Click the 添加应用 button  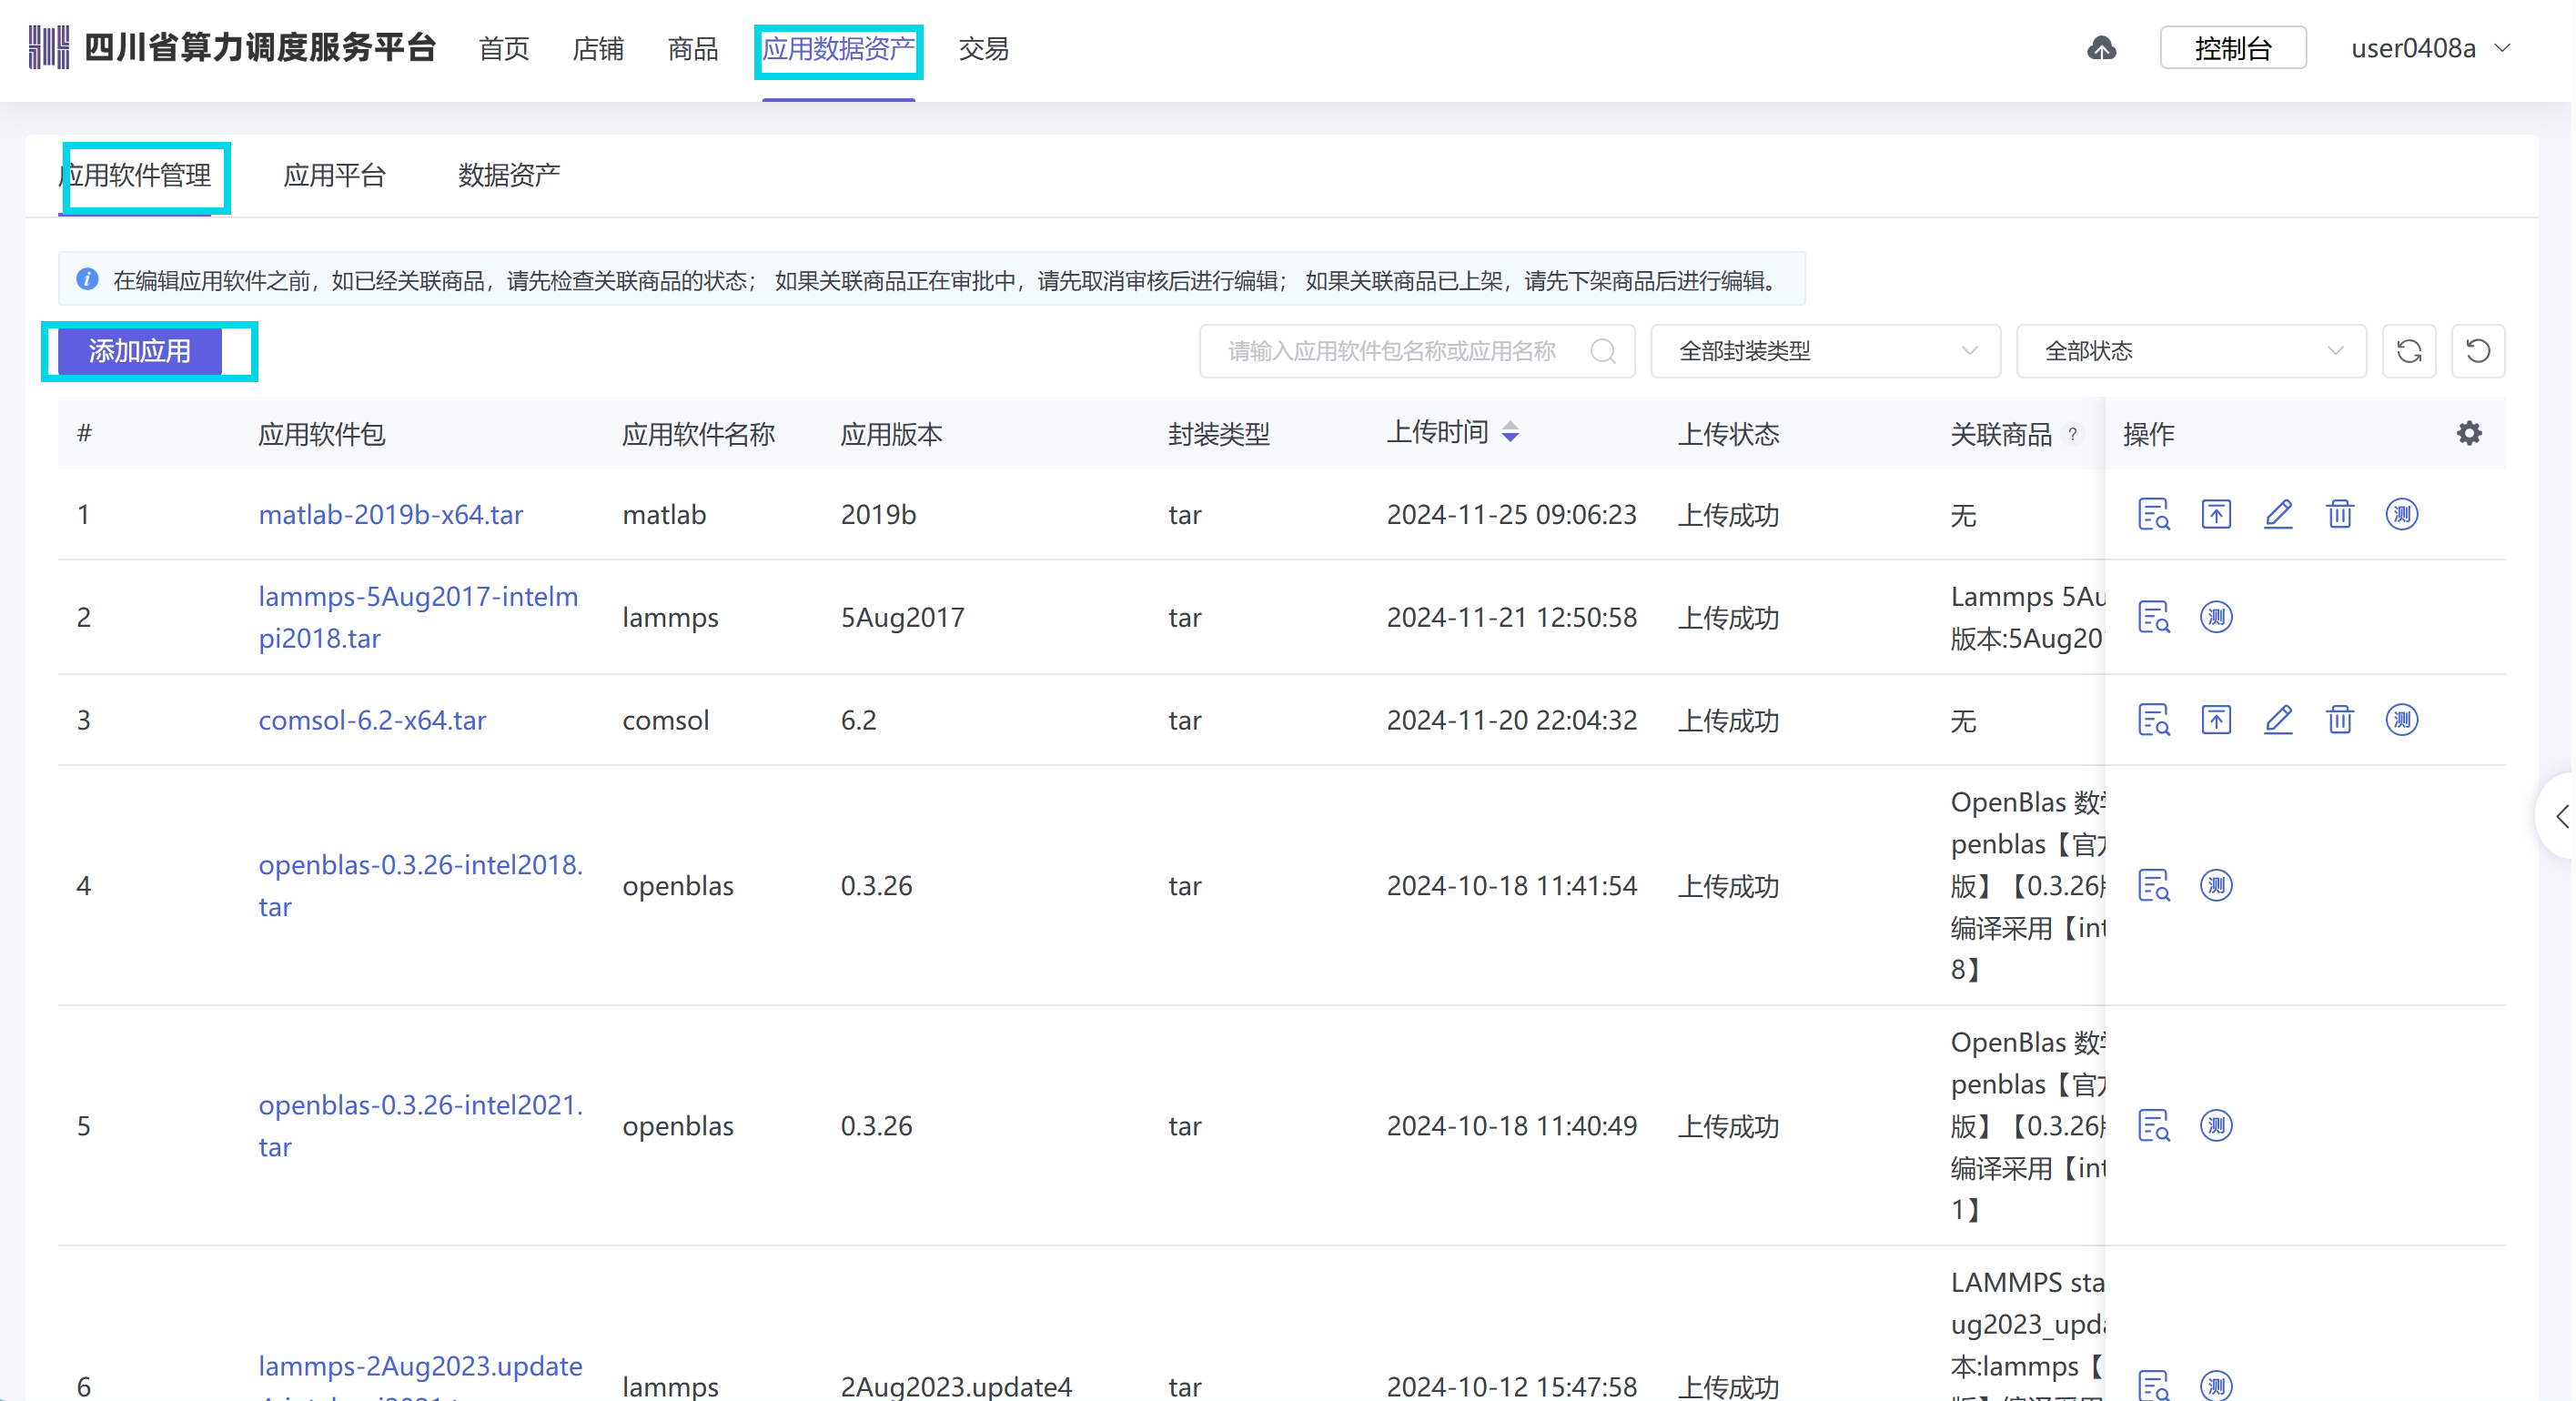point(140,351)
